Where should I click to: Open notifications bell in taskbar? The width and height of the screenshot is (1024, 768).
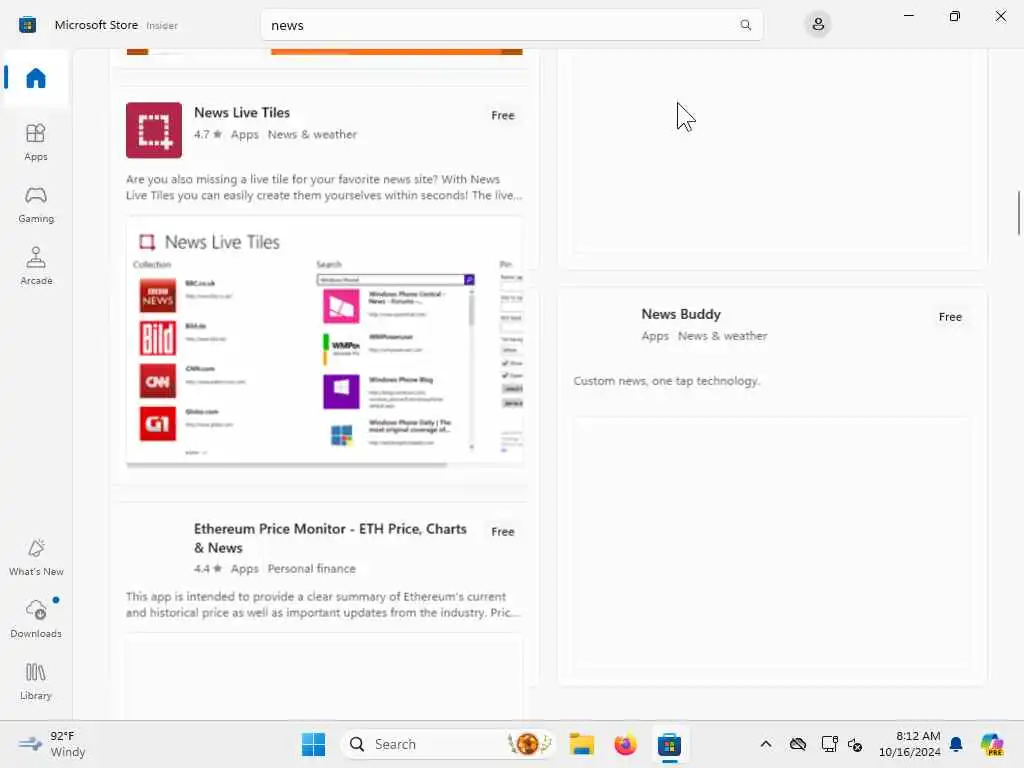coord(955,744)
